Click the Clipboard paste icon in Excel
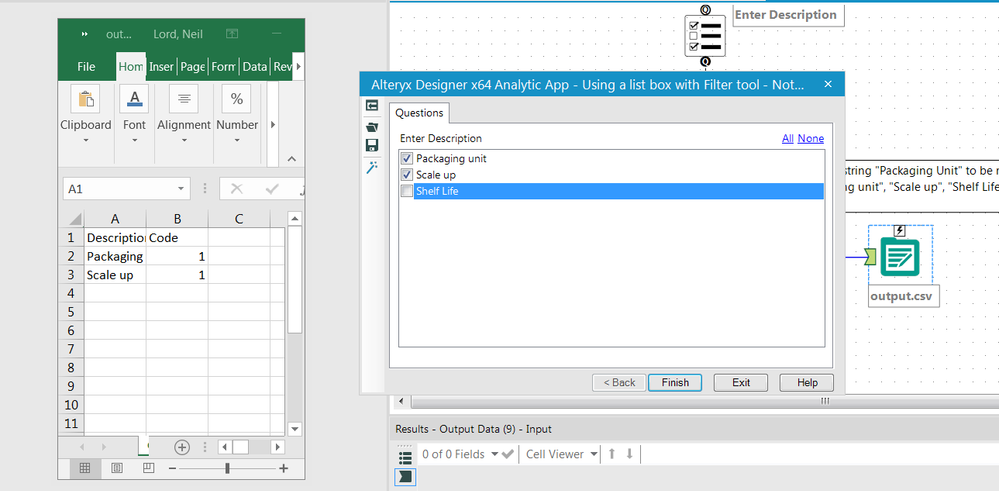This screenshot has height=491, width=999. (85, 99)
